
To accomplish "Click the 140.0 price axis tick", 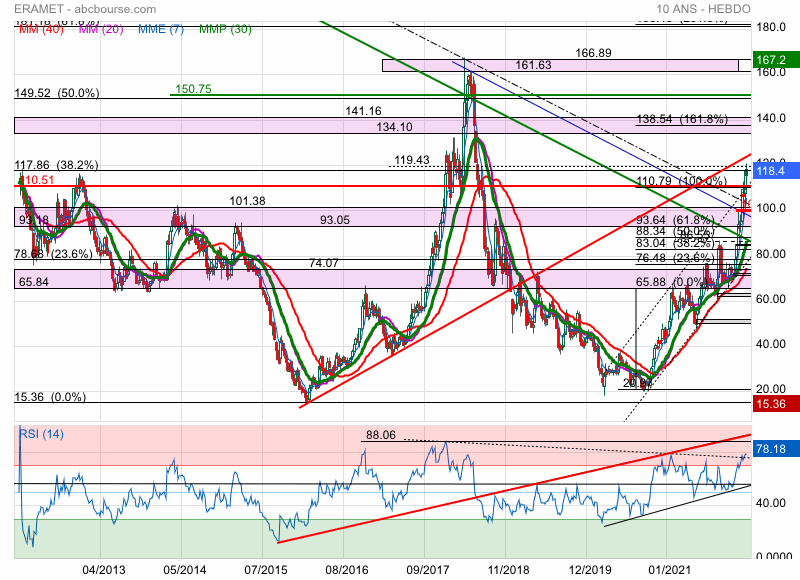I will tap(771, 118).
